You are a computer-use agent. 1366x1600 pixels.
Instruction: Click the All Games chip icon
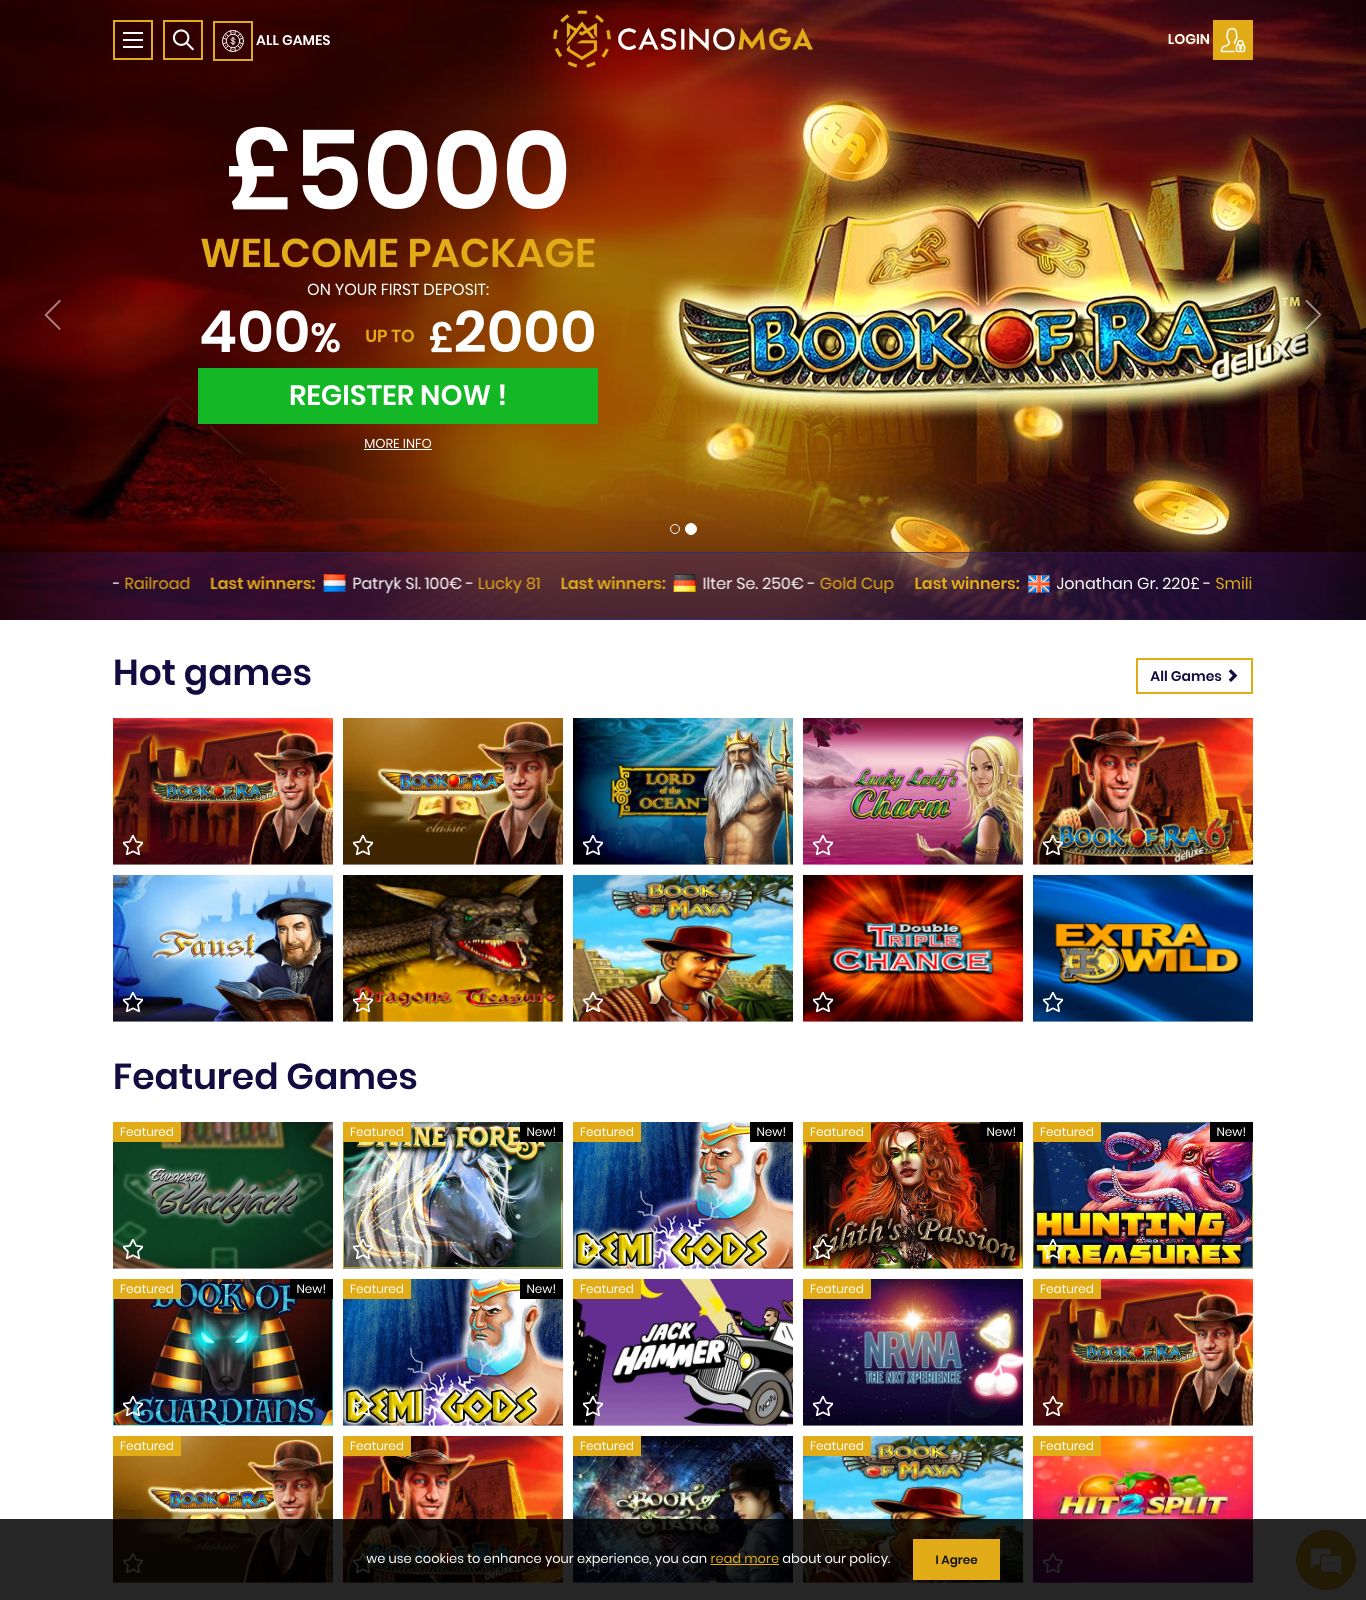tap(233, 40)
